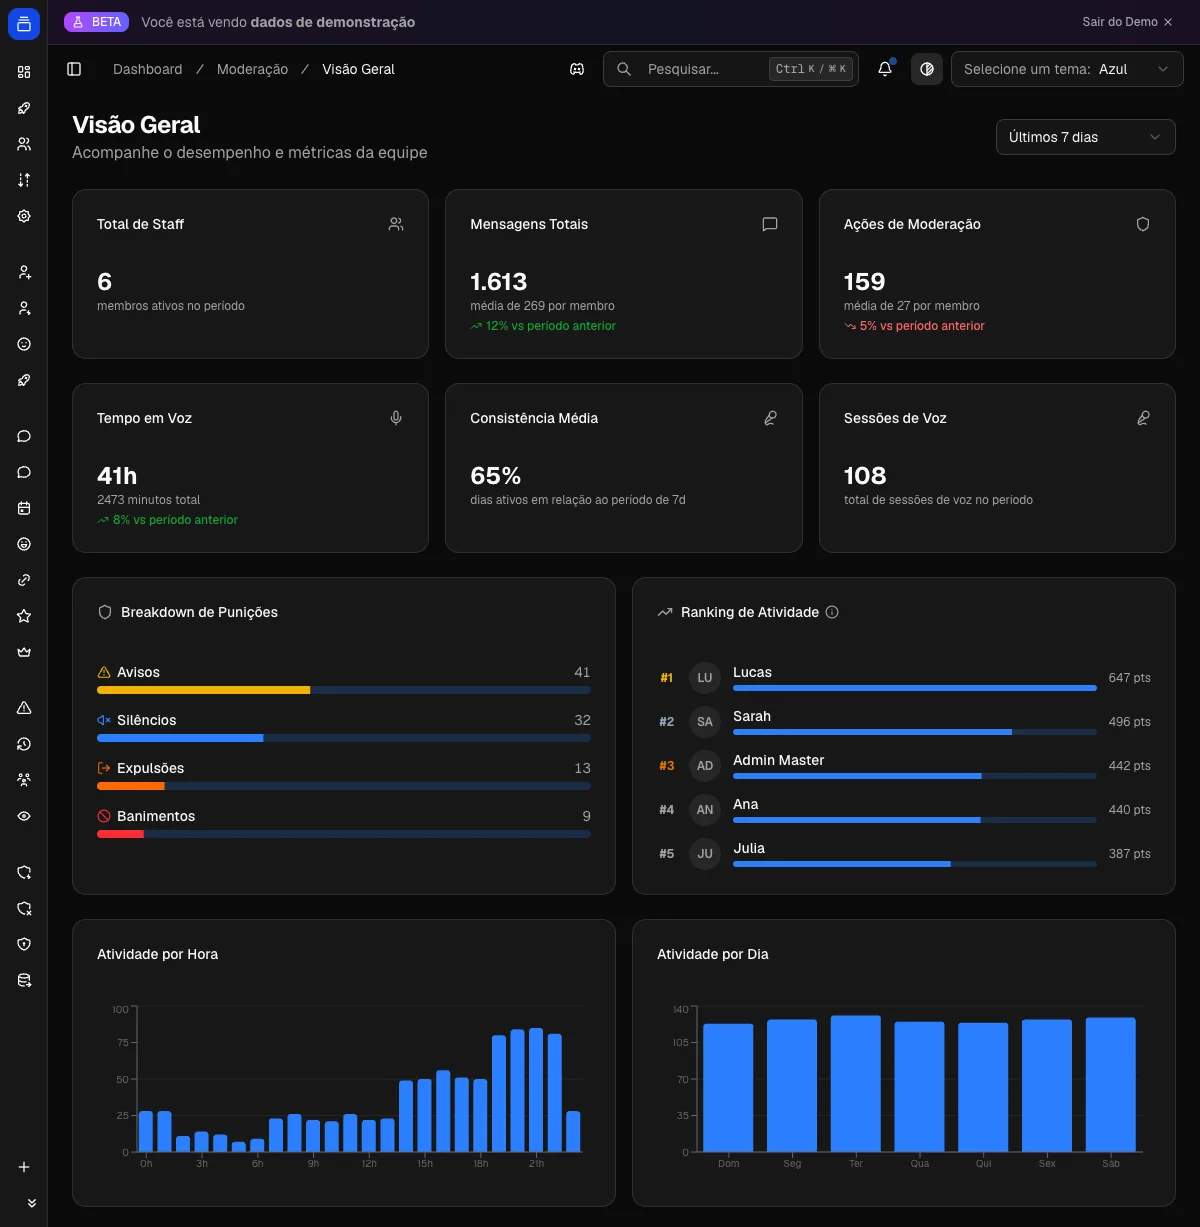Click Sair do Demo button
The image size is (1200, 1227).
[x=1127, y=22]
